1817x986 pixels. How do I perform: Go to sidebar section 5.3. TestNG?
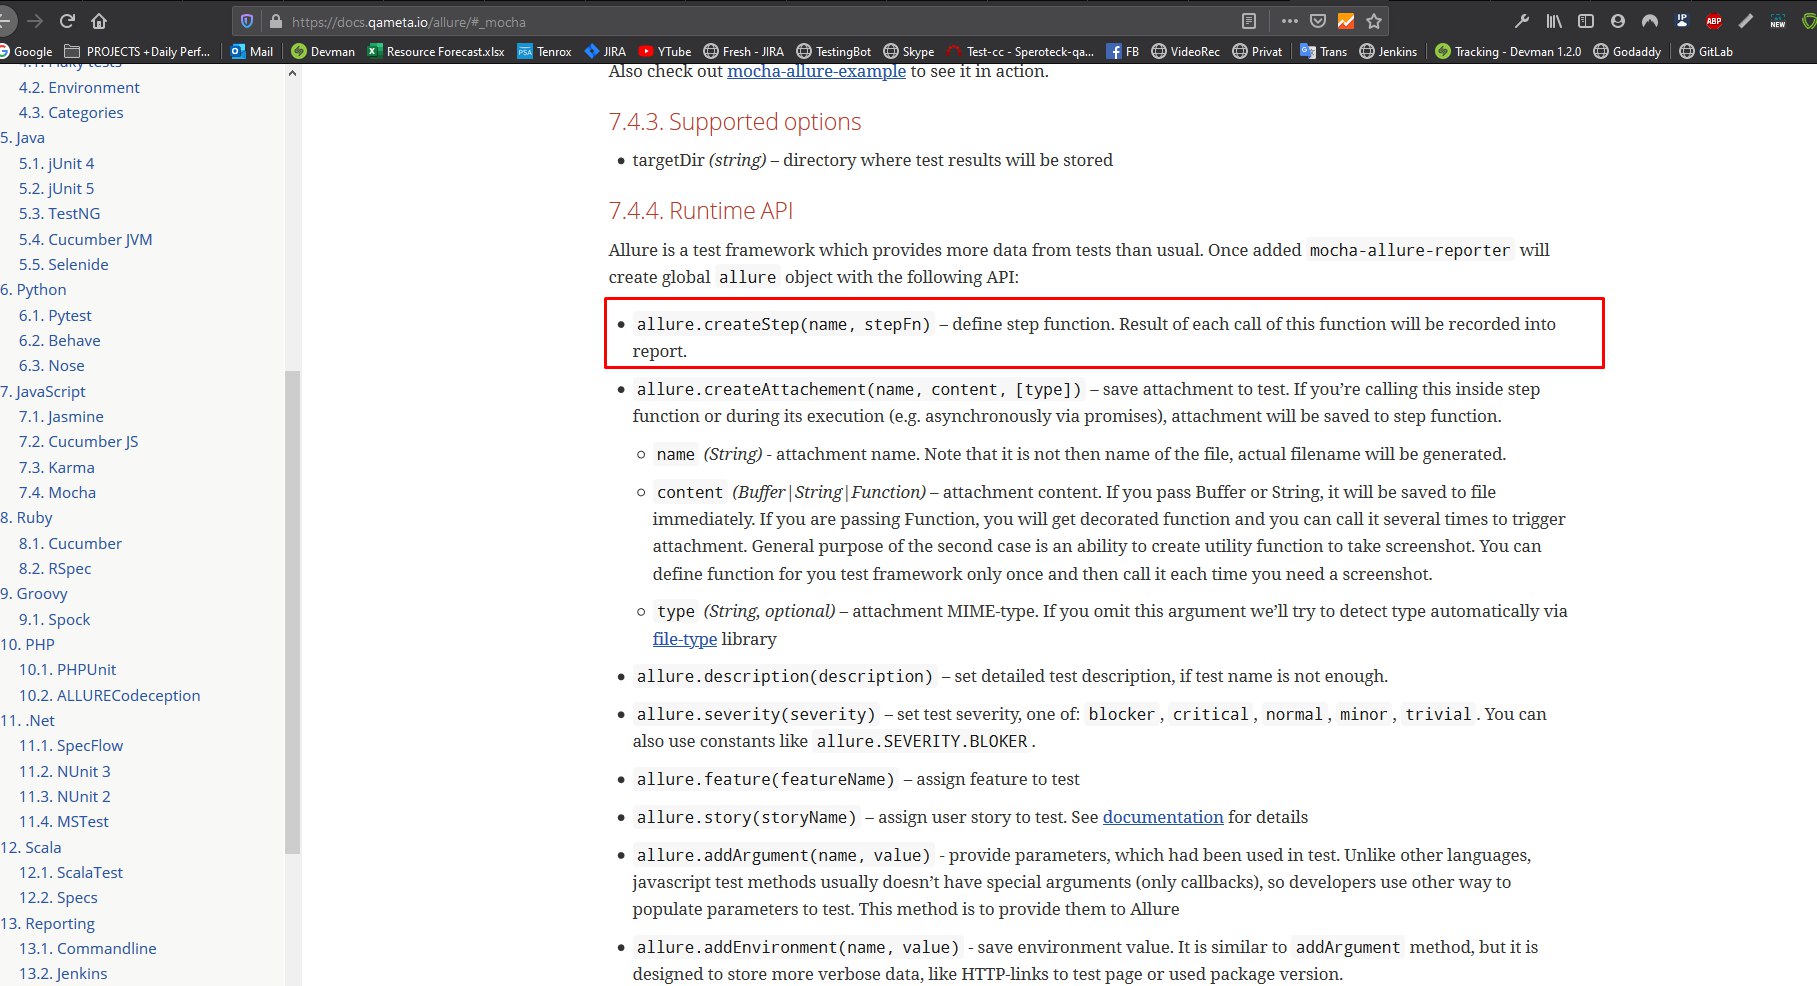click(59, 213)
